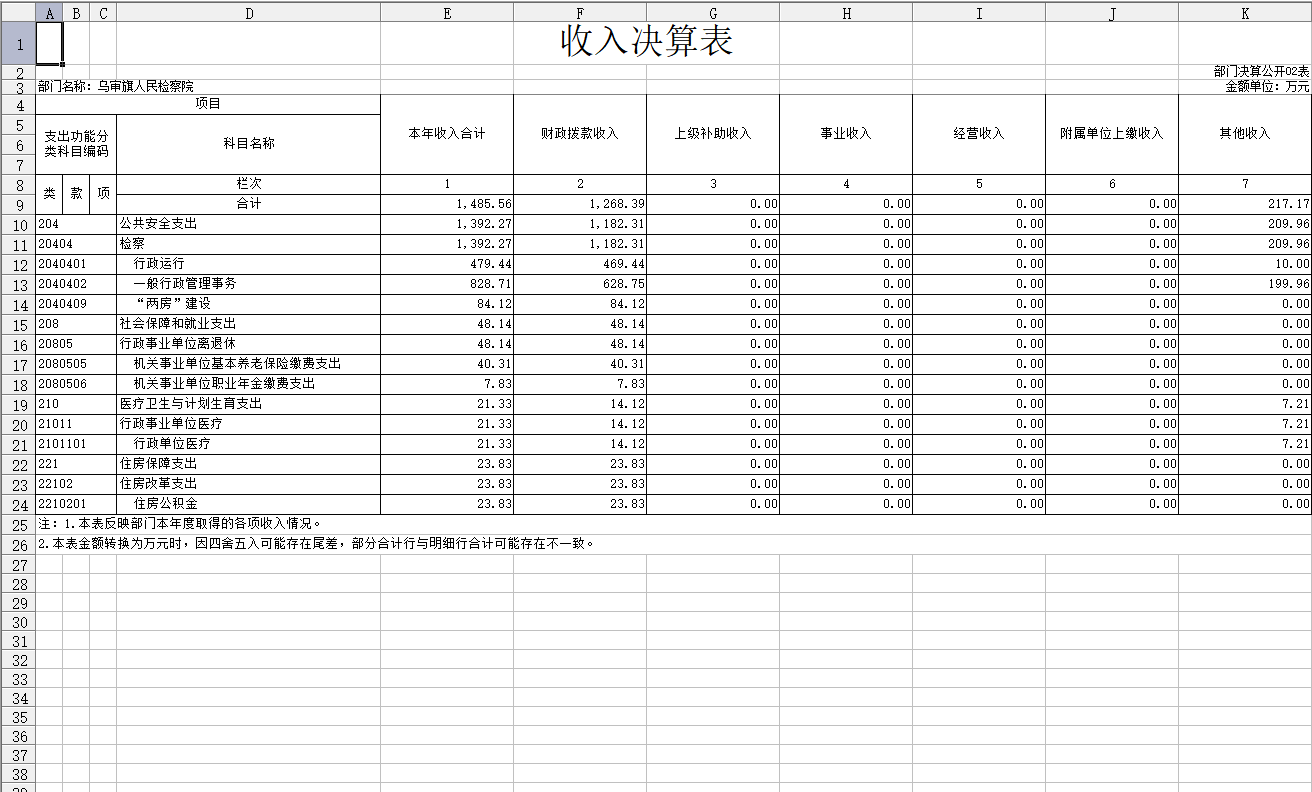Click the cell 社会保障和就业支出
The image size is (1312, 792).
pyautogui.click(x=249, y=324)
